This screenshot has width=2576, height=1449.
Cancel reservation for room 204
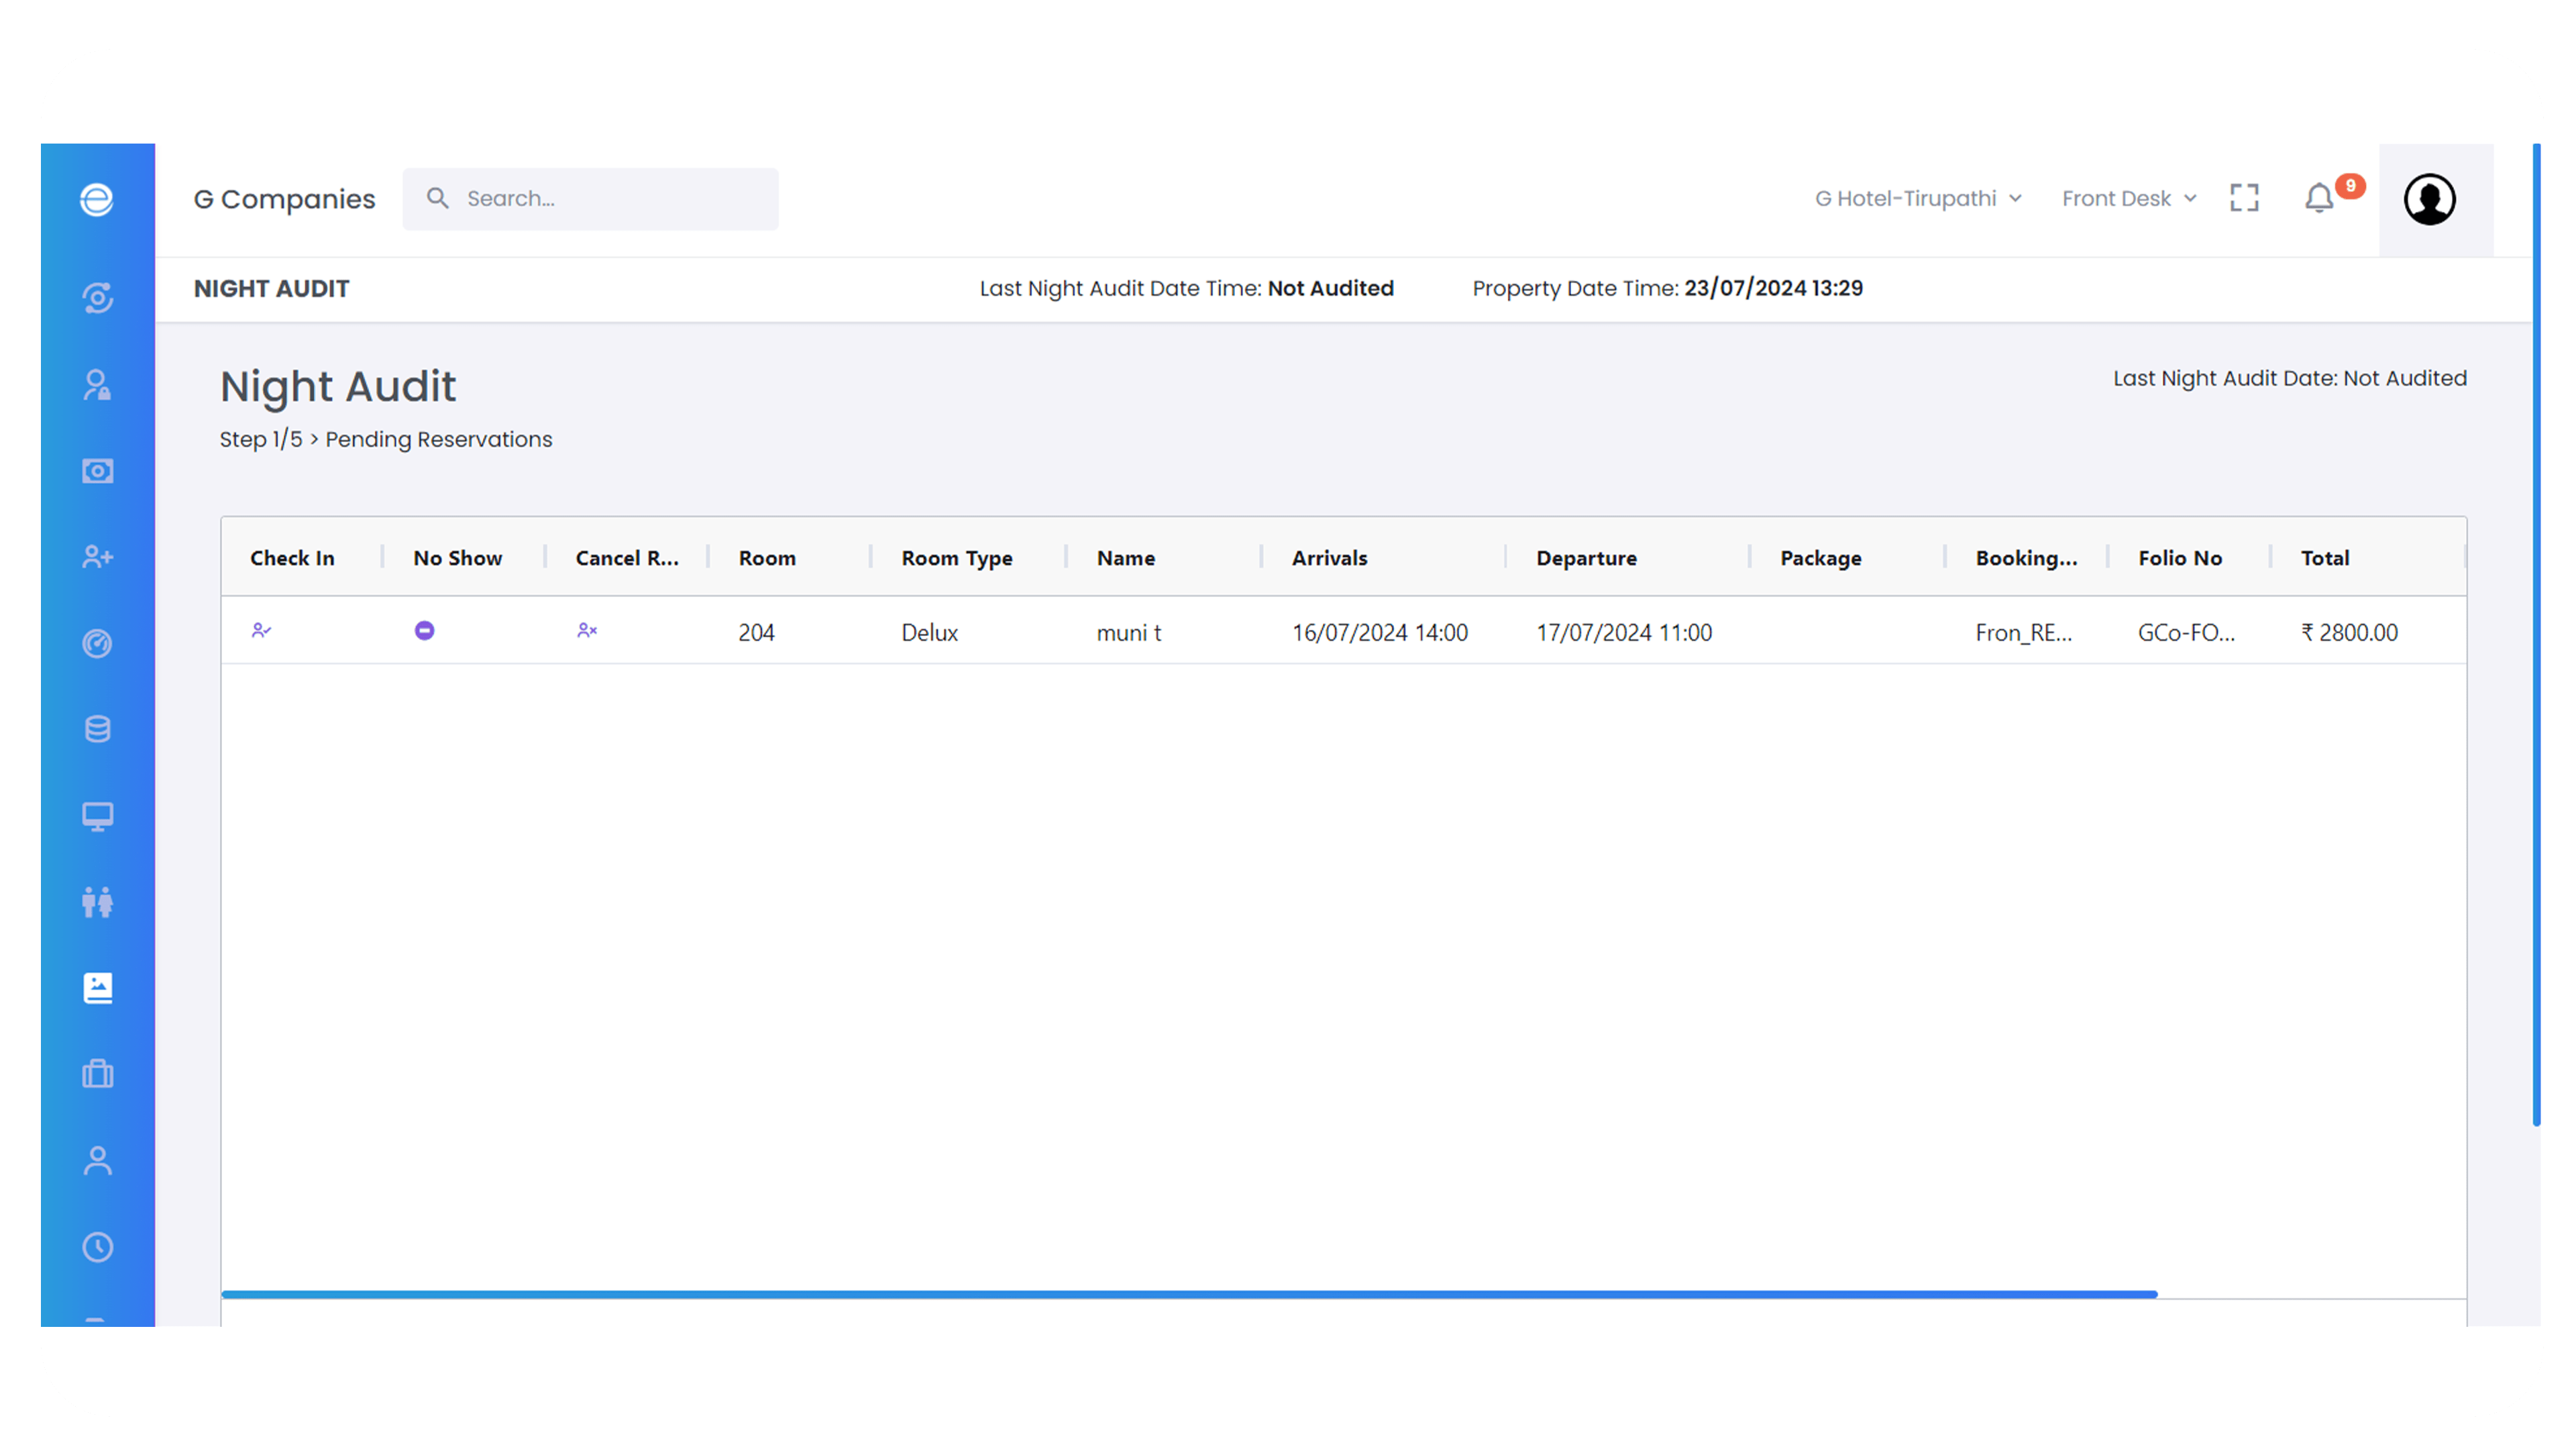click(587, 630)
